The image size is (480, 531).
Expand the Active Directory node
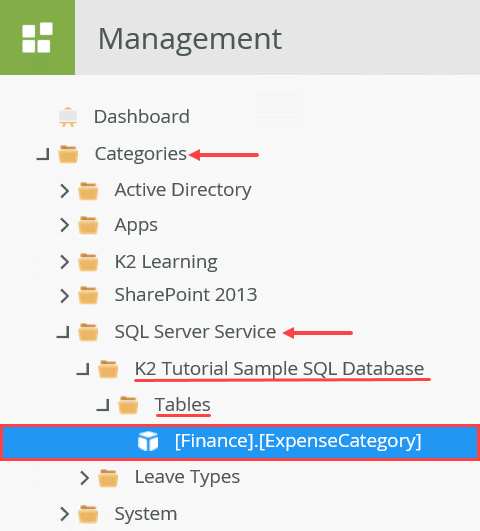[x=64, y=191]
